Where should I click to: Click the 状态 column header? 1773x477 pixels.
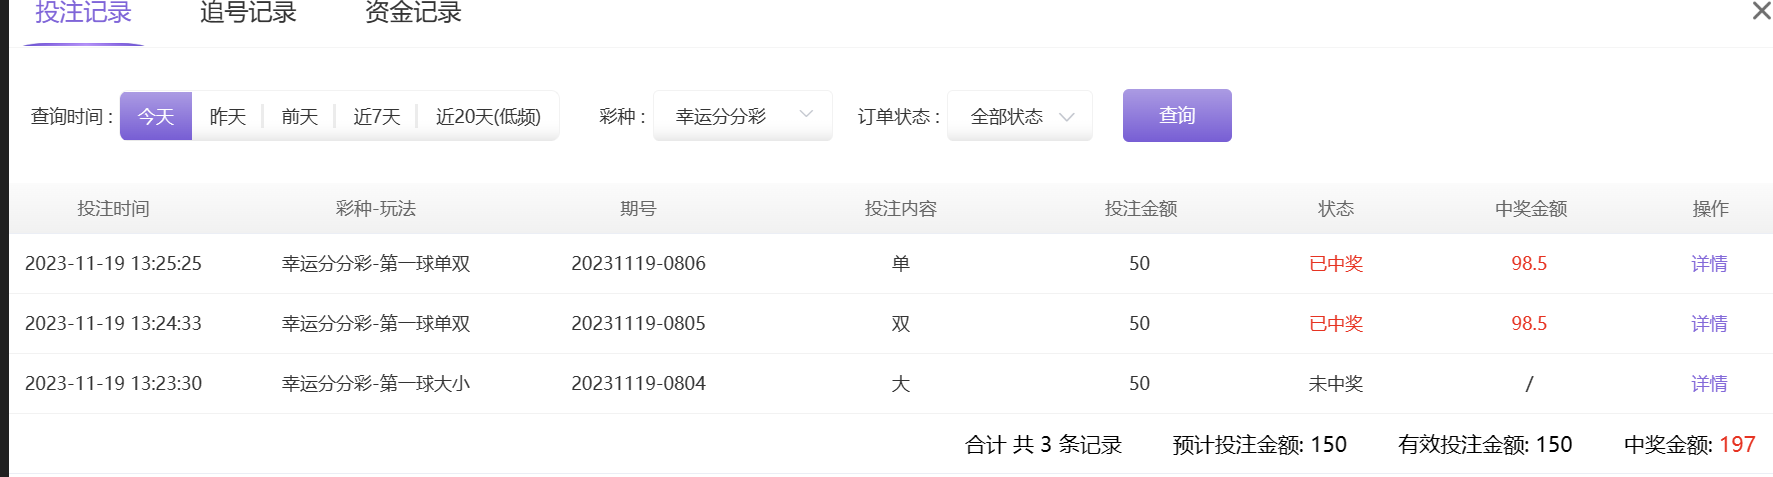coord(1336,209)
